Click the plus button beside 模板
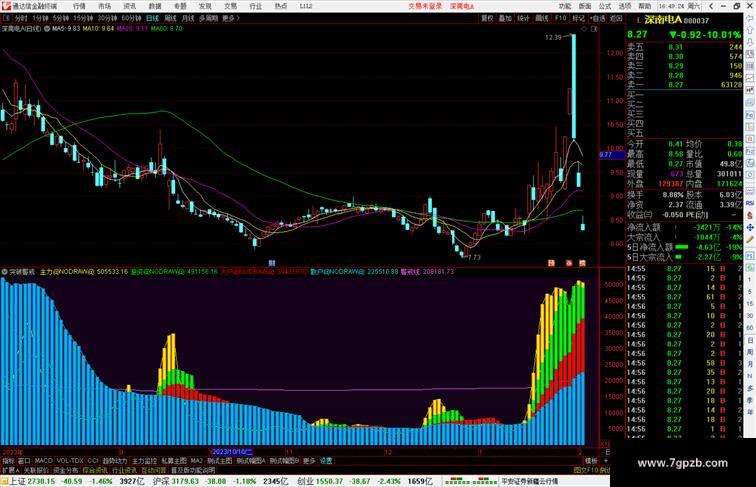This screenshot has width=756, height=487. coord(606,461)
